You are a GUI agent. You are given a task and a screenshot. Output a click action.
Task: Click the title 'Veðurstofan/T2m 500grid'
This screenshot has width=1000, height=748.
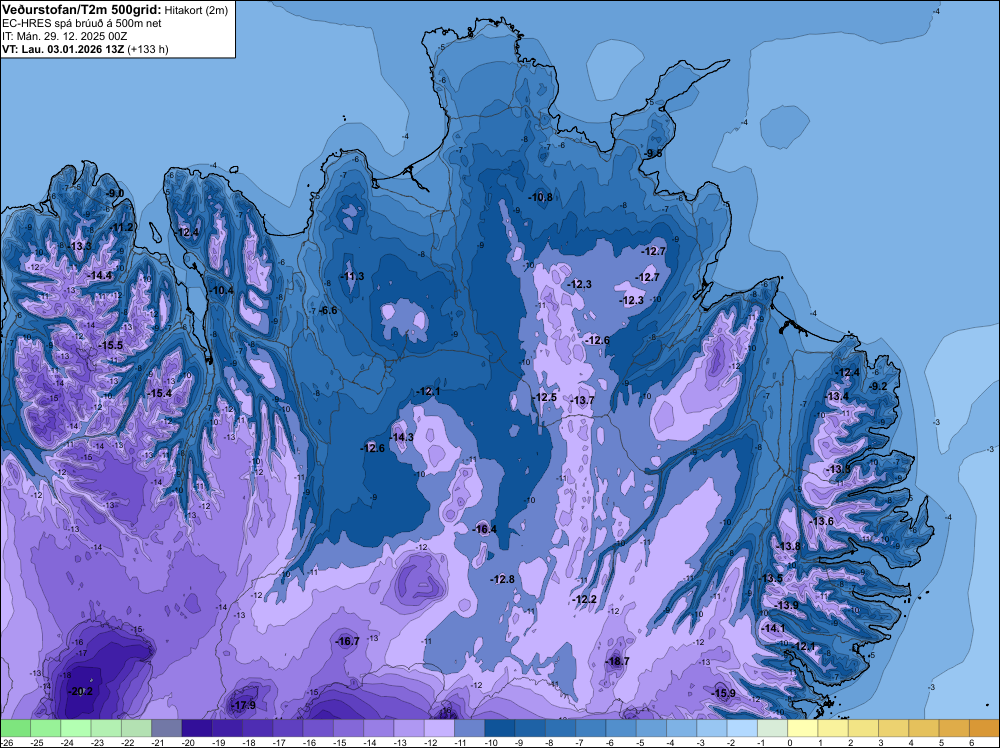[82, 10]
